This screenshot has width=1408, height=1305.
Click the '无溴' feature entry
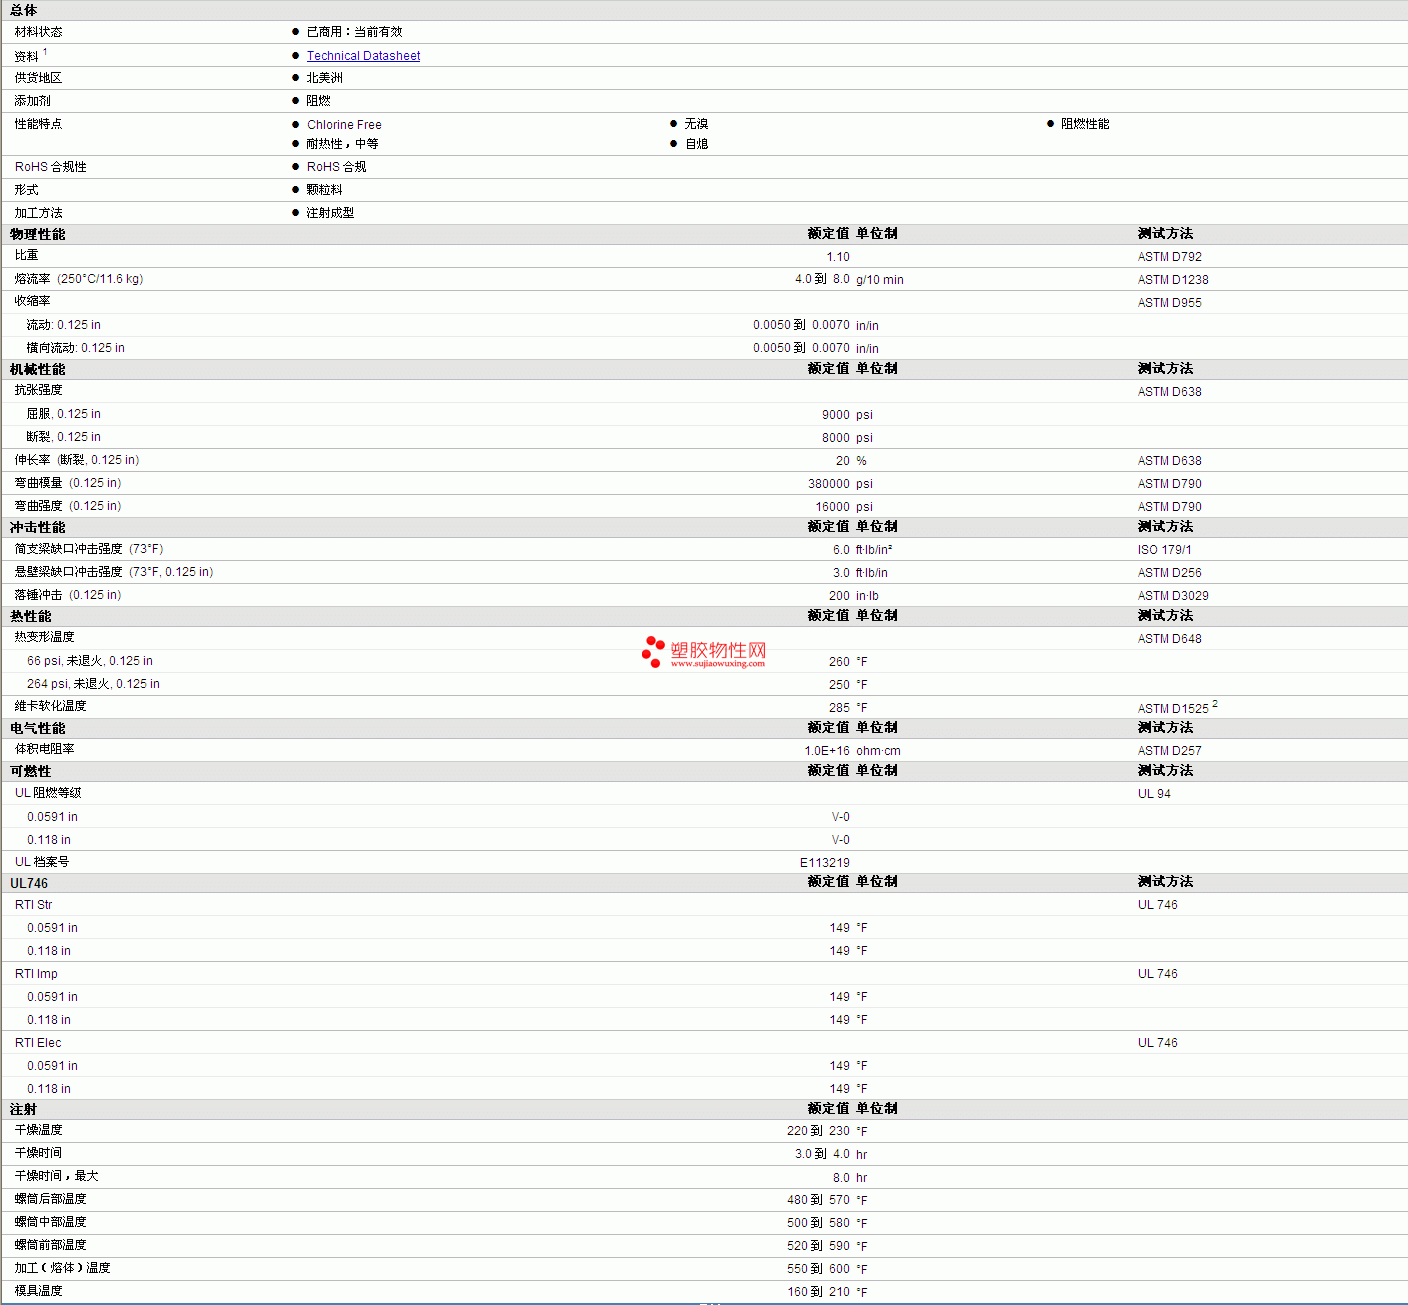[696, 124]
